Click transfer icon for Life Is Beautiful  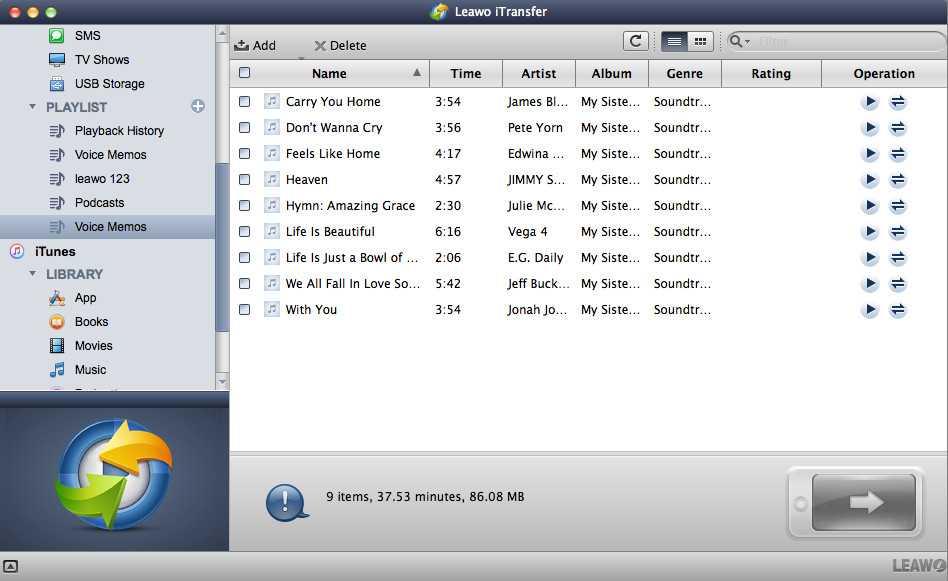pos(898,232)
